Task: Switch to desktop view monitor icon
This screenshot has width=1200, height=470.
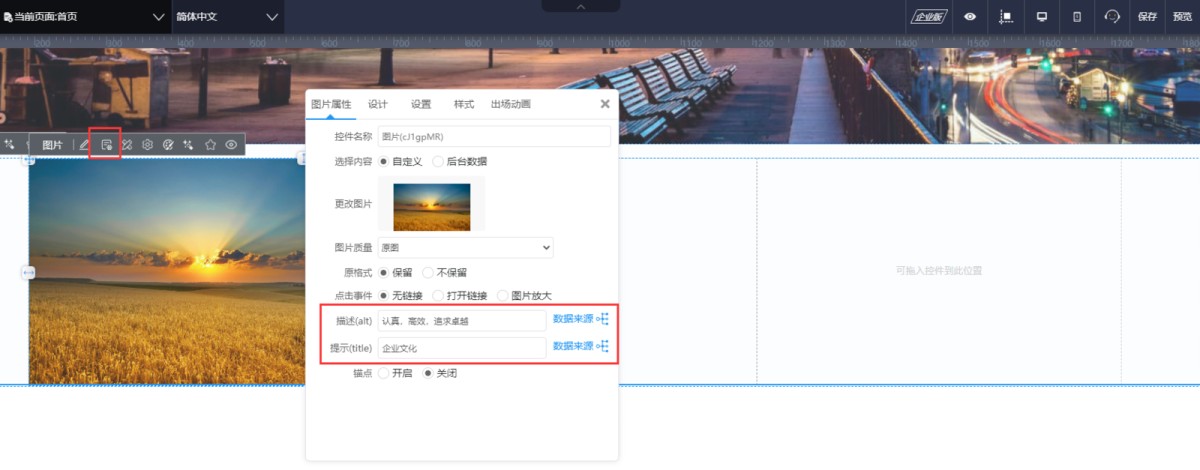Action: pos(1041,17)
